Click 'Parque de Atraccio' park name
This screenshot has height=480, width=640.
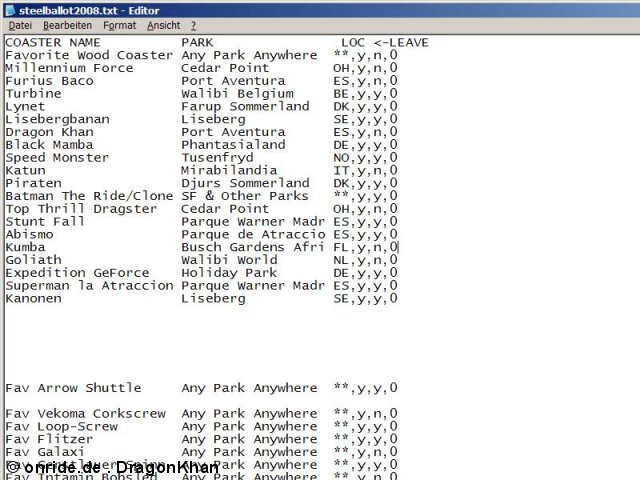(253, 234)
